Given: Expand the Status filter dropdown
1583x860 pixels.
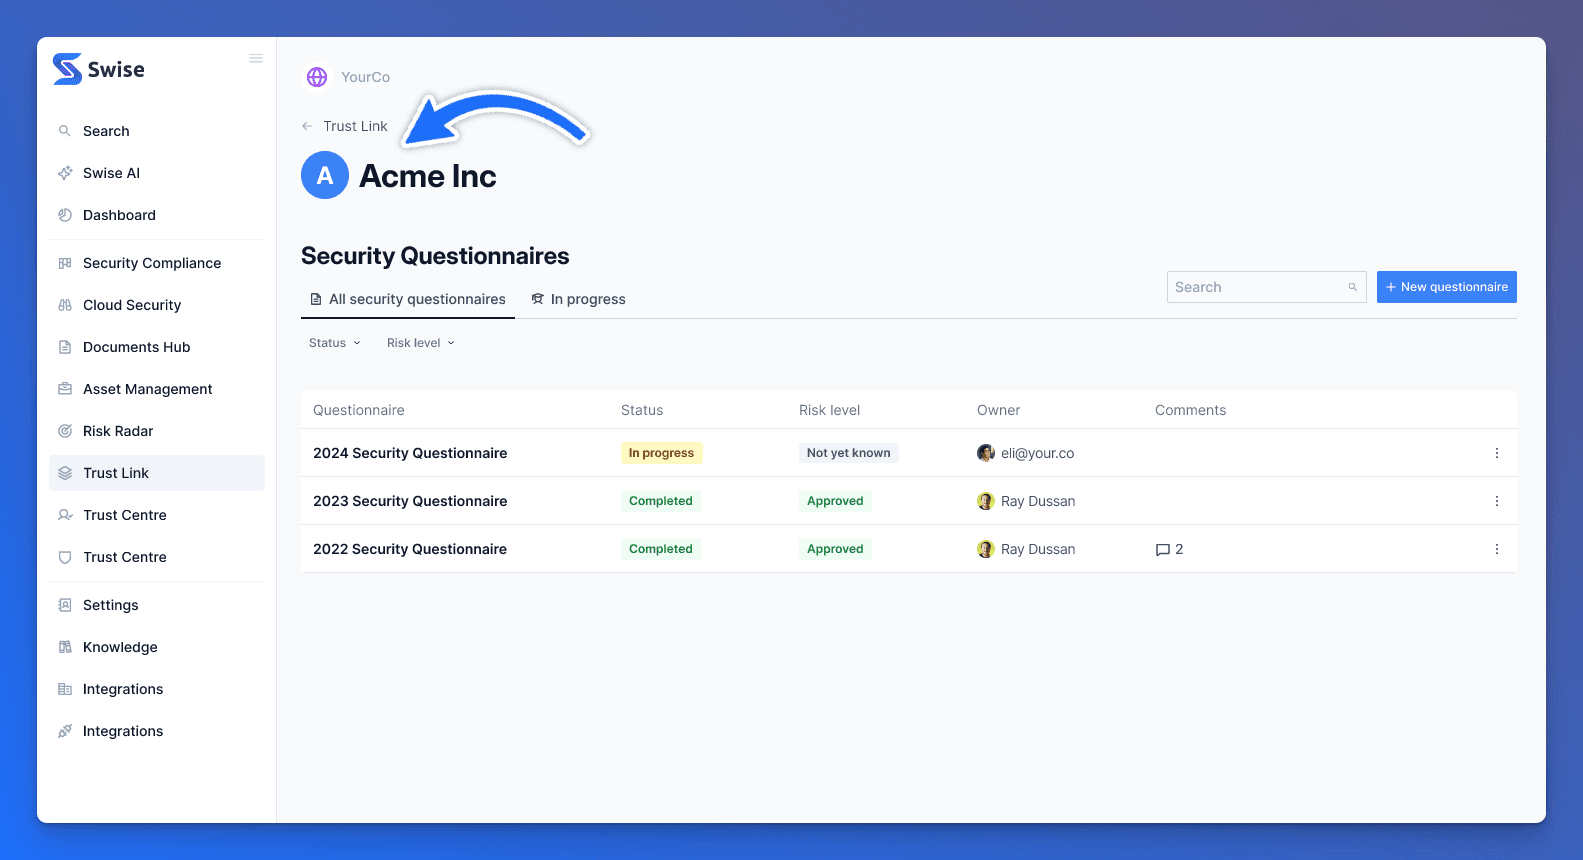Looking at the screenshot, I should (x=335, y=343).
